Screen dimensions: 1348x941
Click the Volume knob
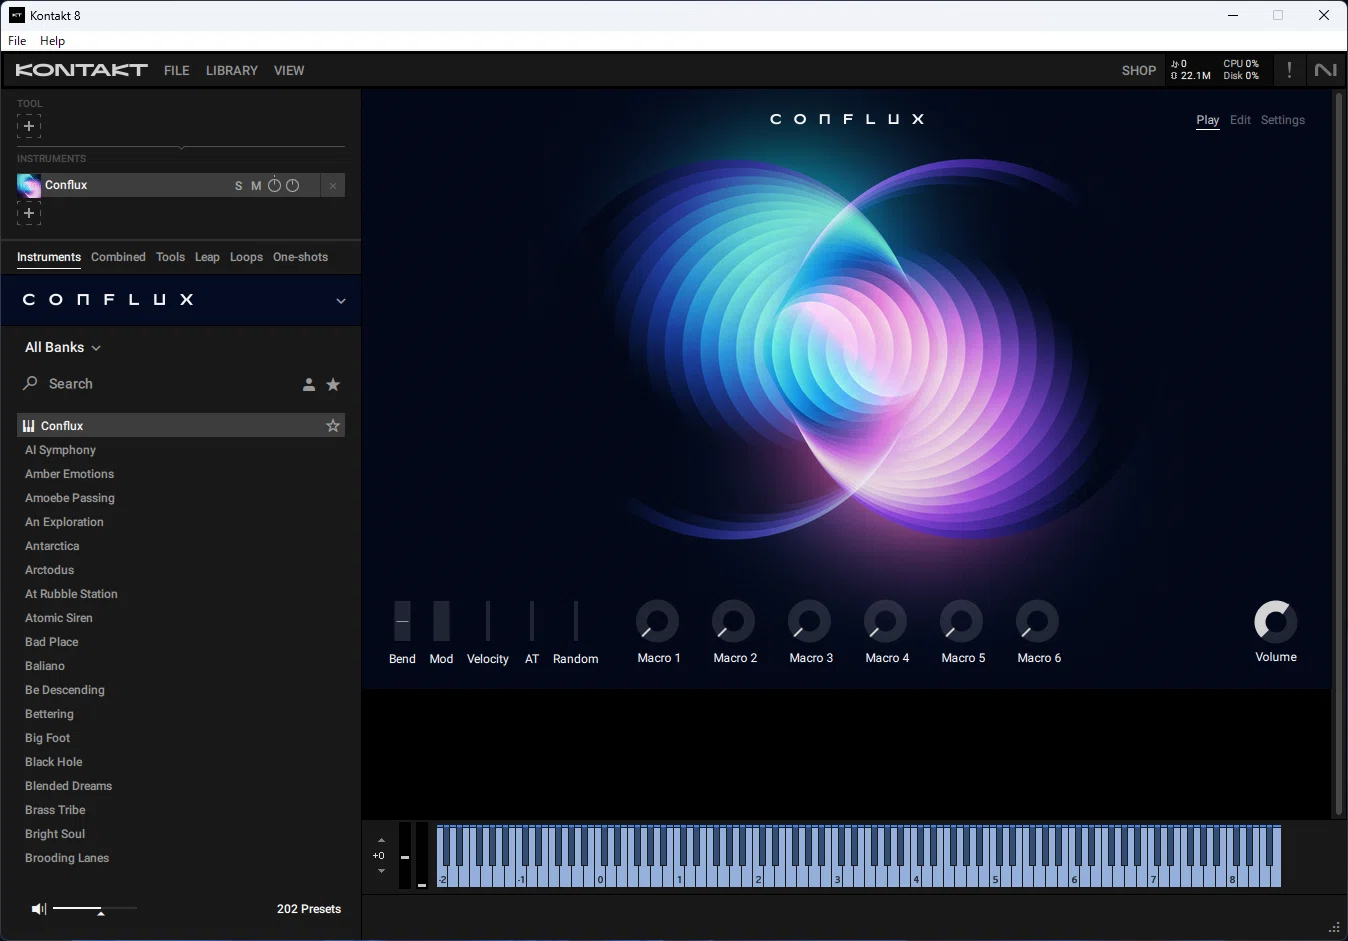click(x=1276, y=621)
